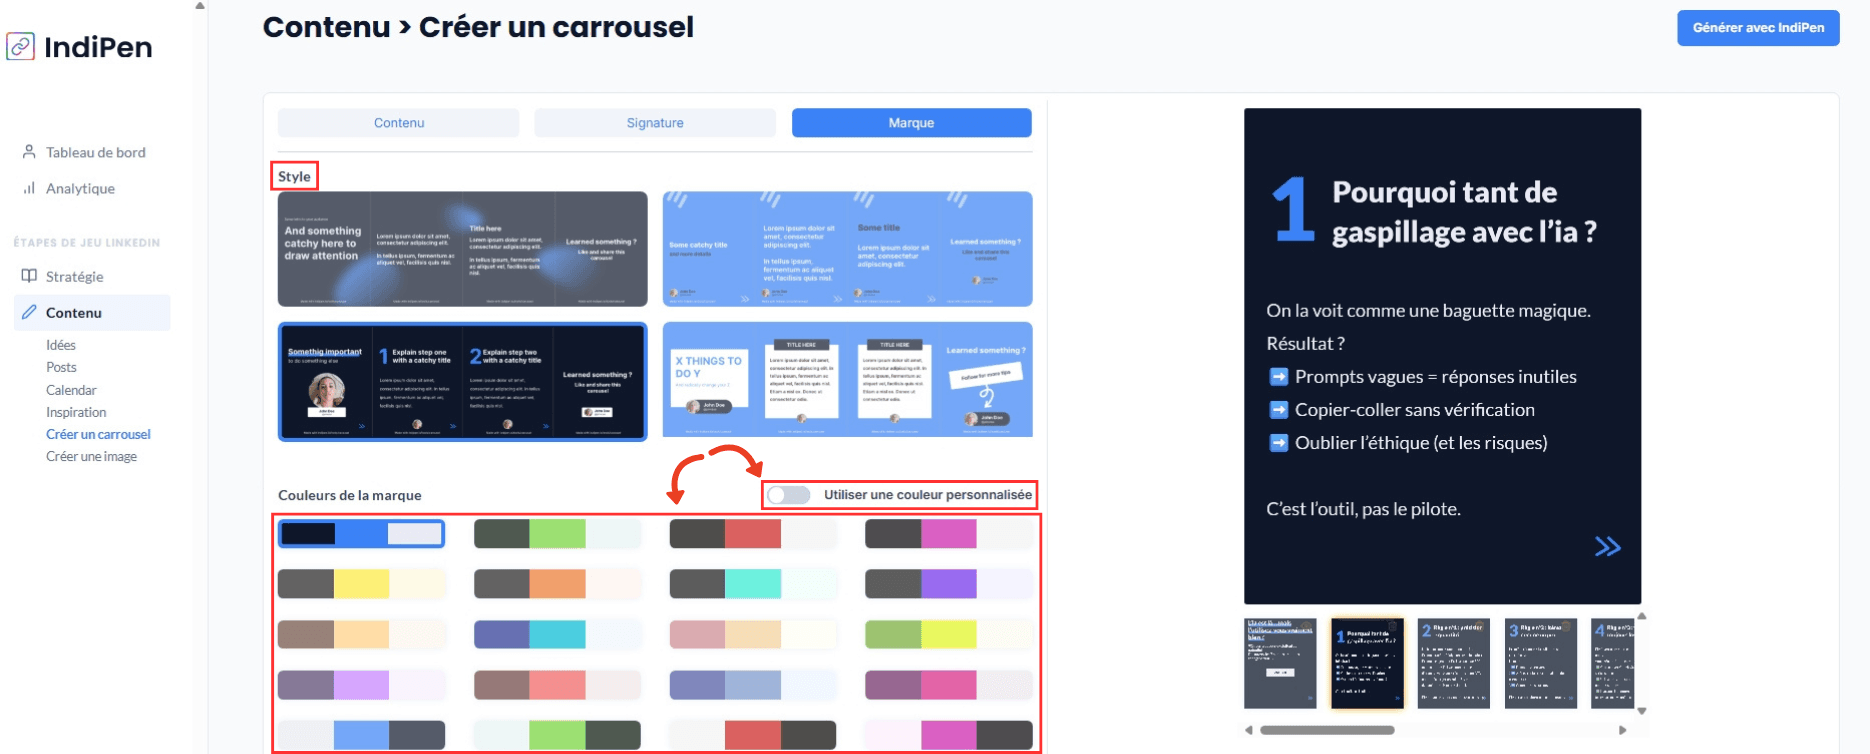Open the Inspiration sidebar link
This screenshot has width=1870, height=754.
pyautogui.click(x=76, y=412)
